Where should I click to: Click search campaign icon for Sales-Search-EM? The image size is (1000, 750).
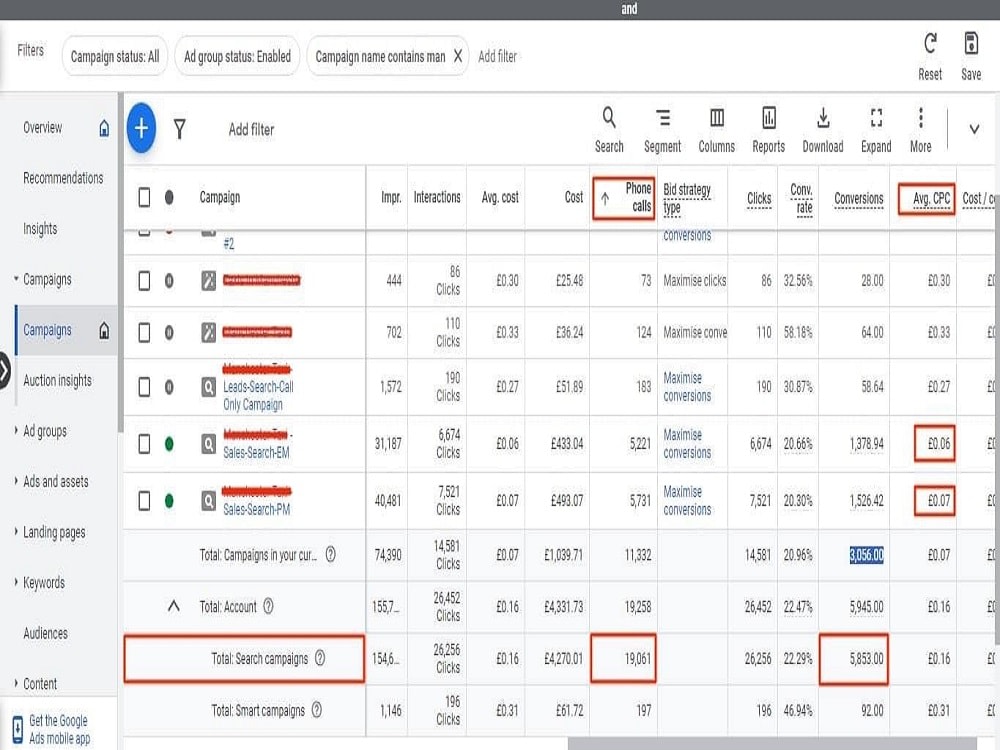(x=209, y=443)
